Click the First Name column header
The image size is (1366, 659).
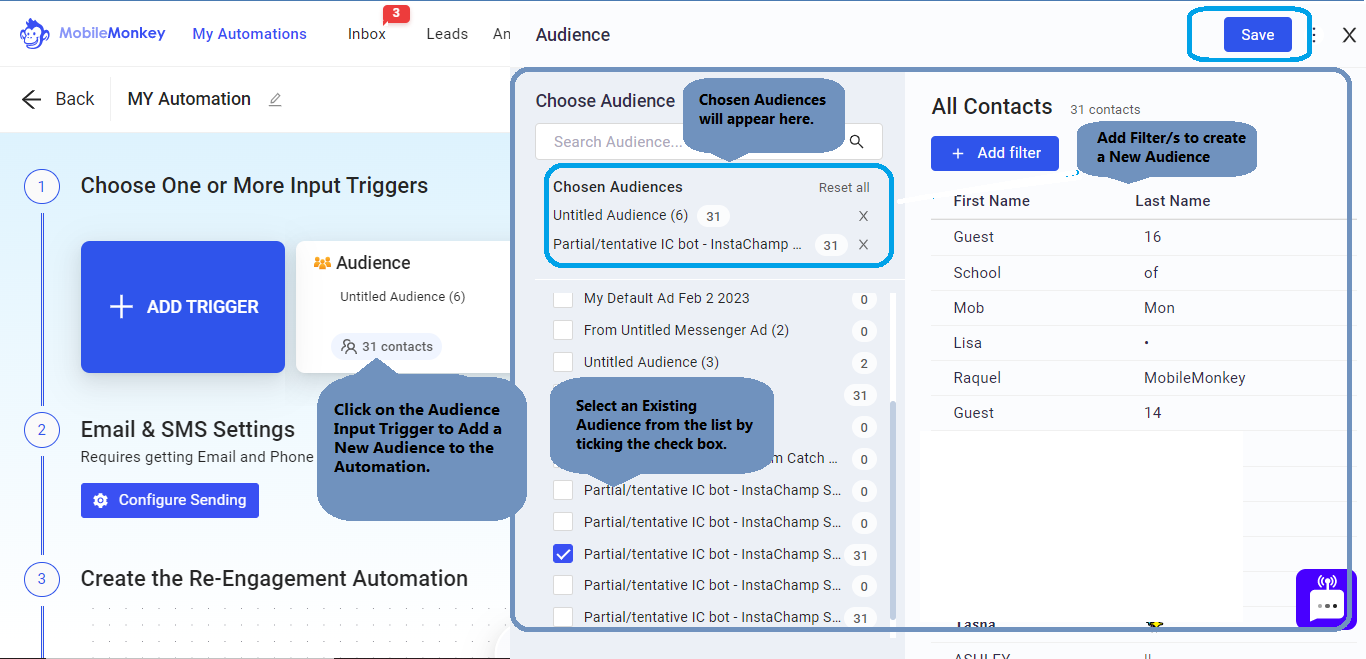(x=991, y=201)
